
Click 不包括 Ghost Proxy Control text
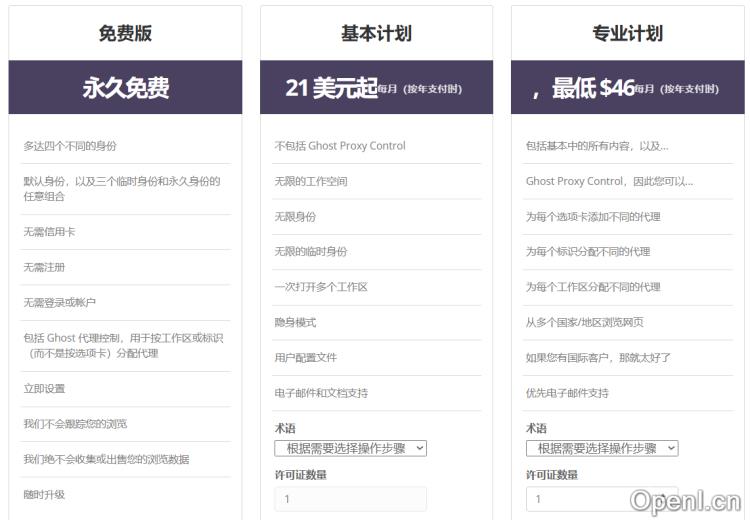pyautogui.click(x=340, y=146)
